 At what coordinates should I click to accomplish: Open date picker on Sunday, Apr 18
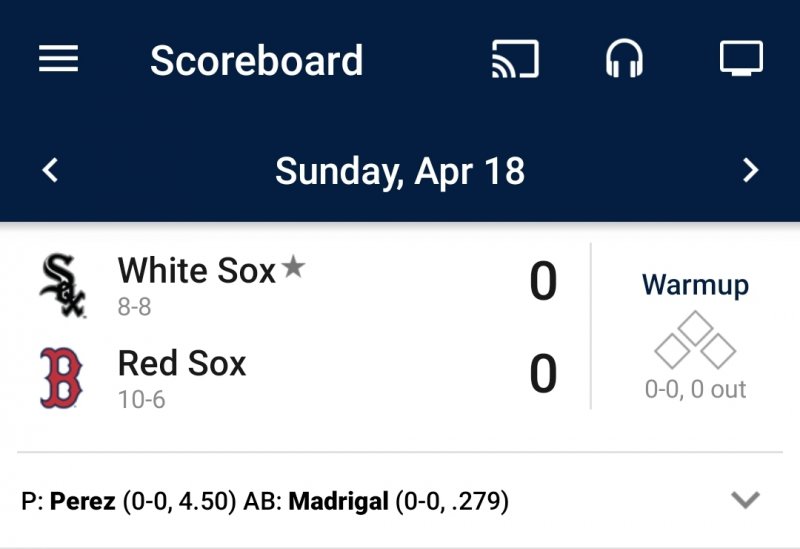click(x=400, y=171)
